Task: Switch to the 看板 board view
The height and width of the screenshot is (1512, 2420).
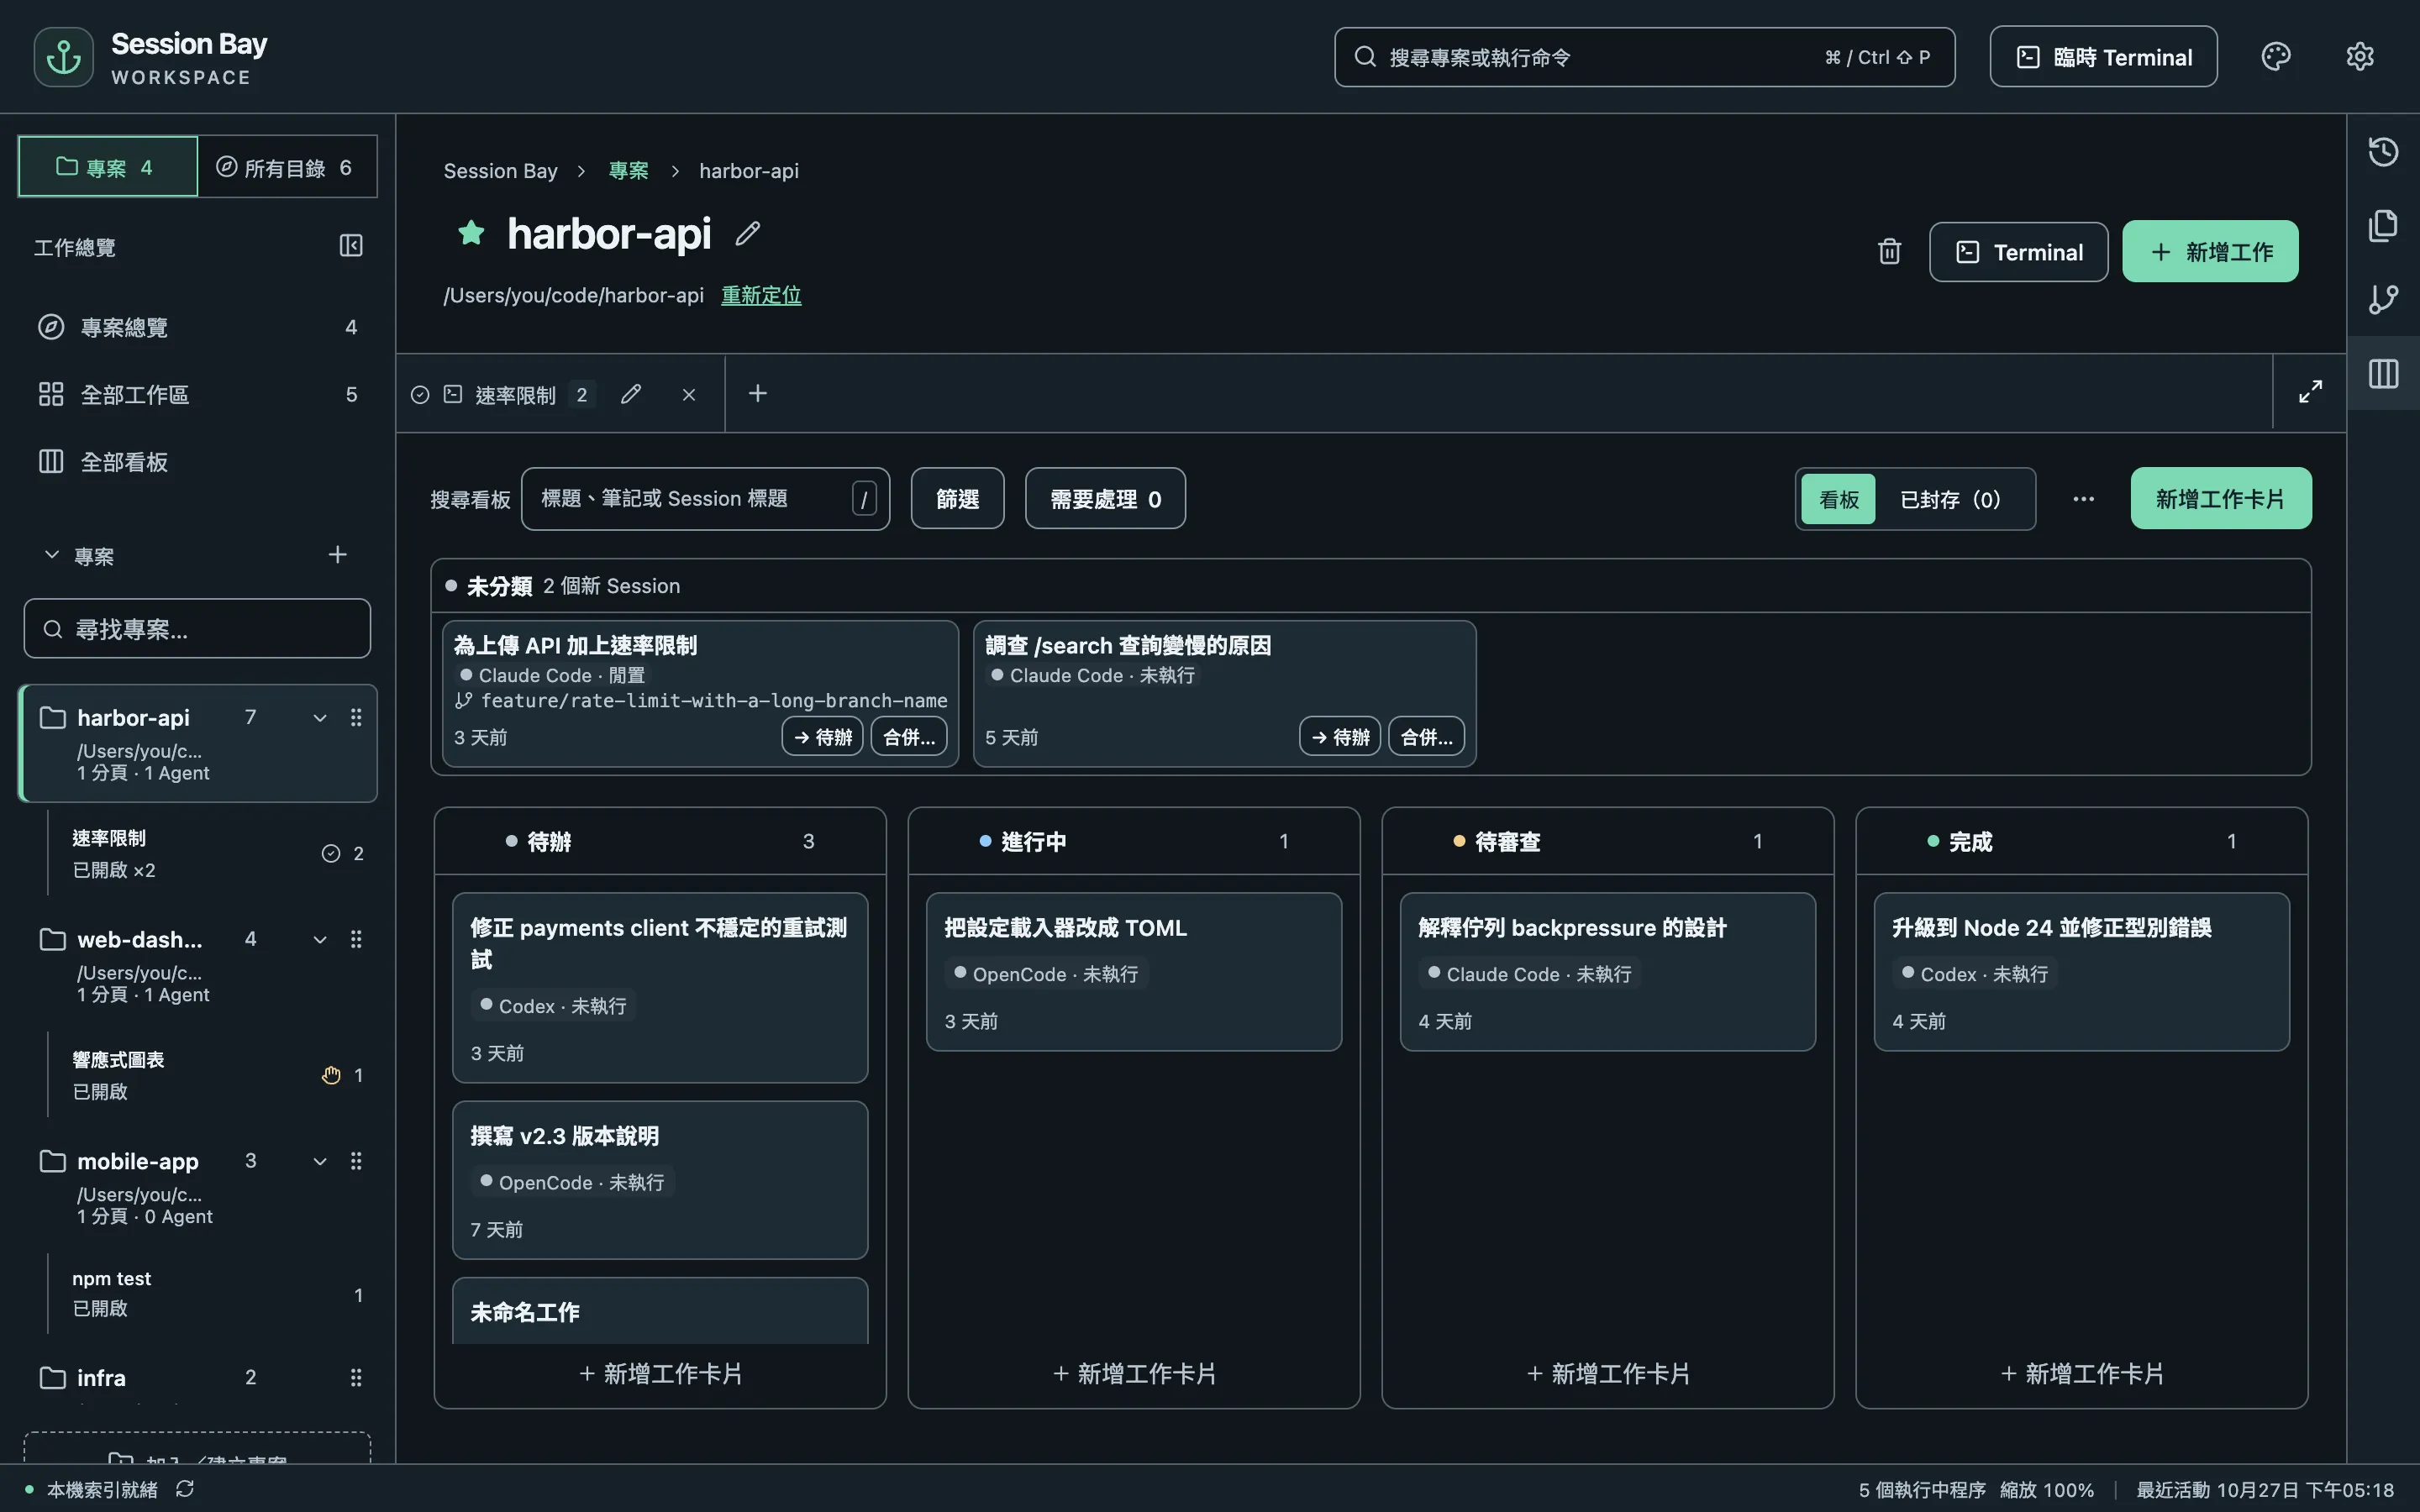Action: pyautogui.click(x=1838, y=499)
